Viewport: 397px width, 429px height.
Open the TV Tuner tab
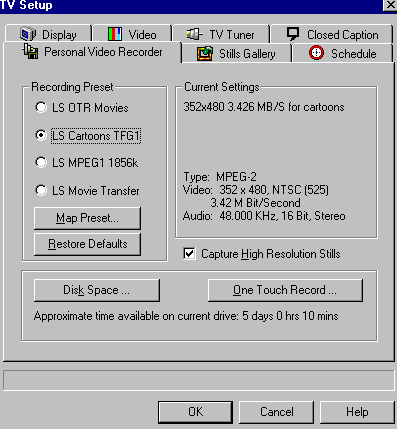point(221,34)
